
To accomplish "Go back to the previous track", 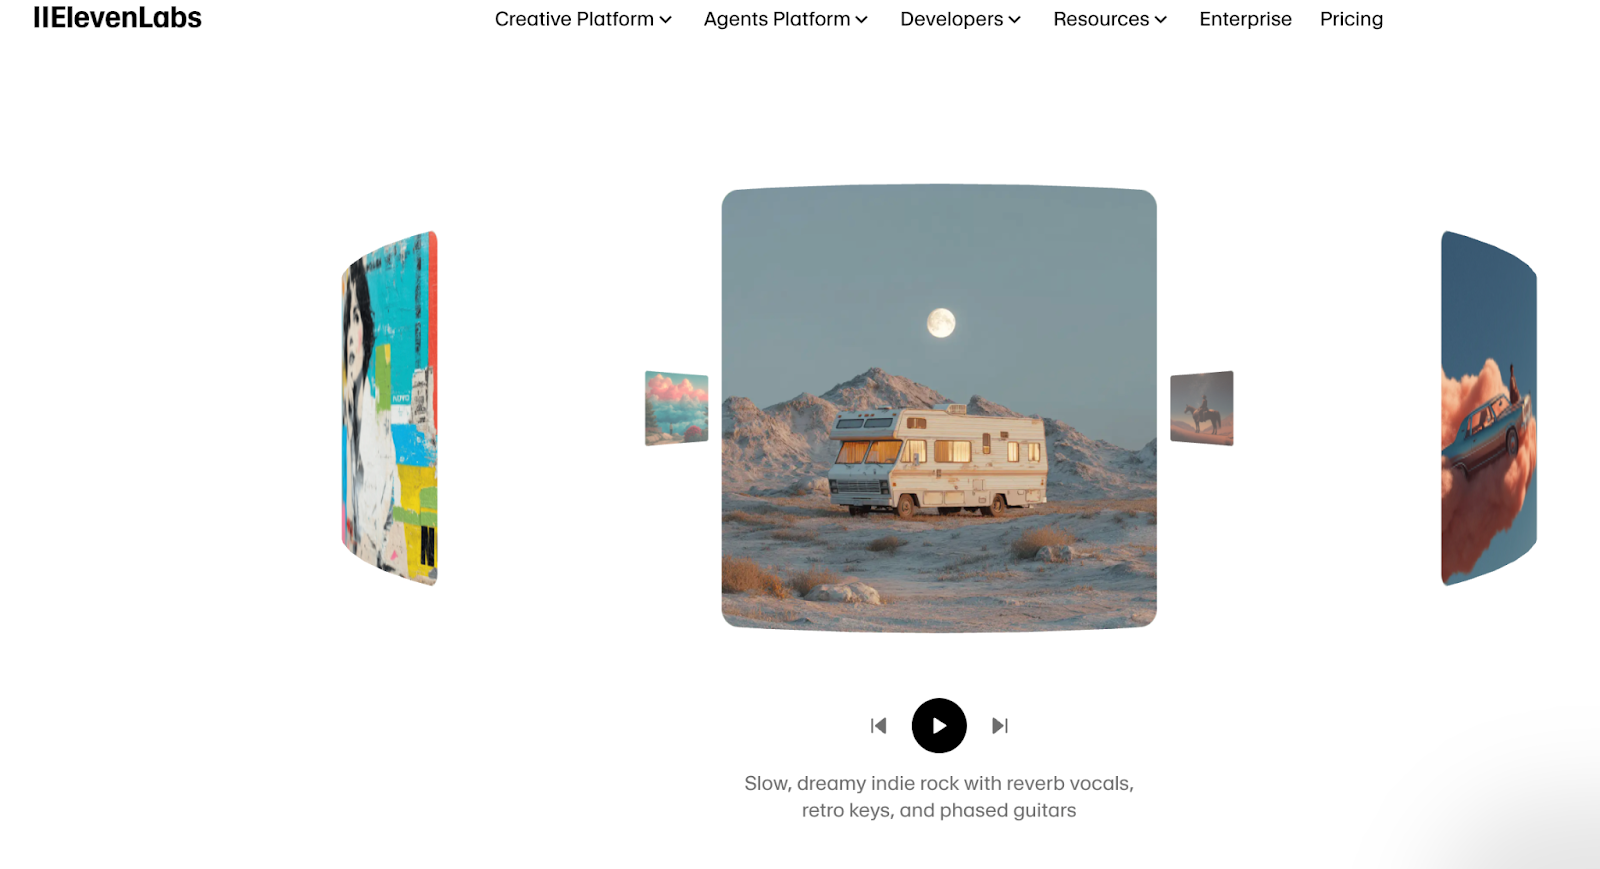I will (878, 726).
